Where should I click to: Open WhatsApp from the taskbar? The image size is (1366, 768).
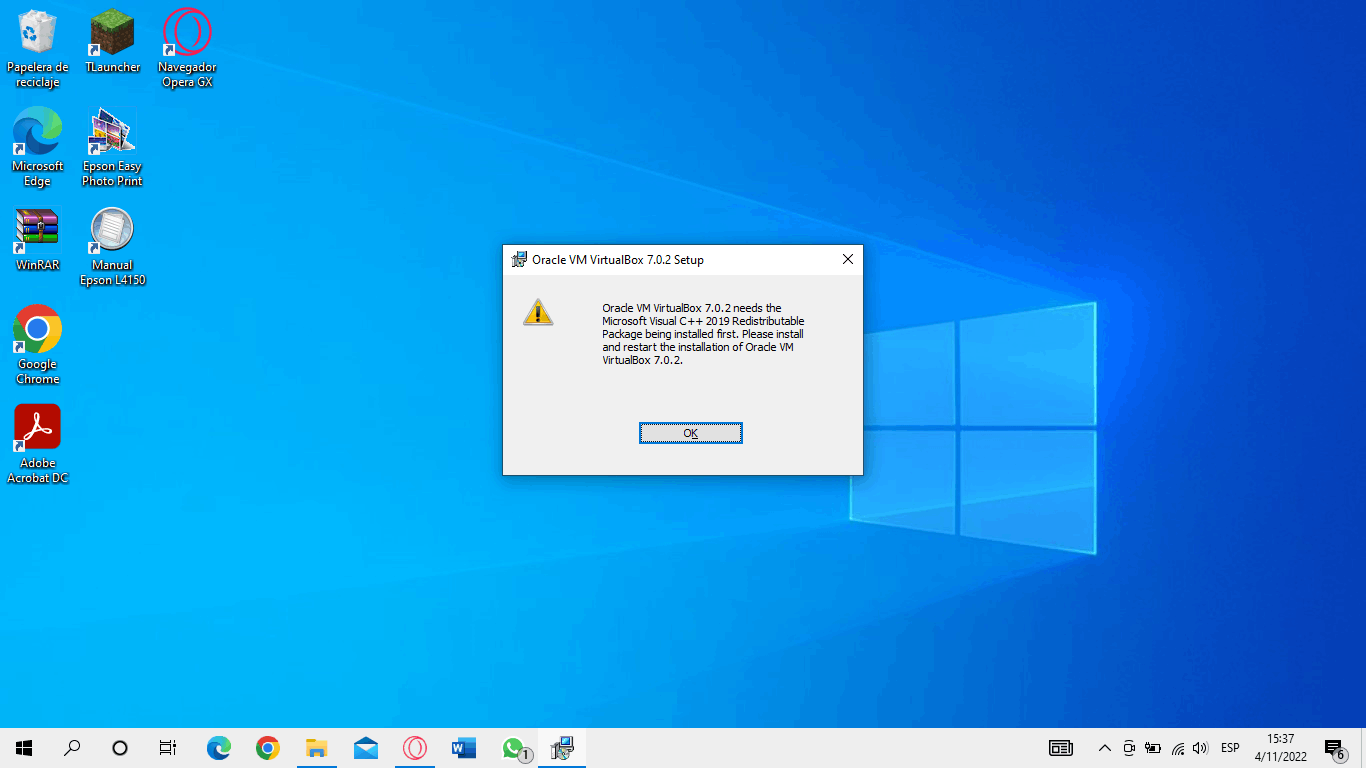513,747
